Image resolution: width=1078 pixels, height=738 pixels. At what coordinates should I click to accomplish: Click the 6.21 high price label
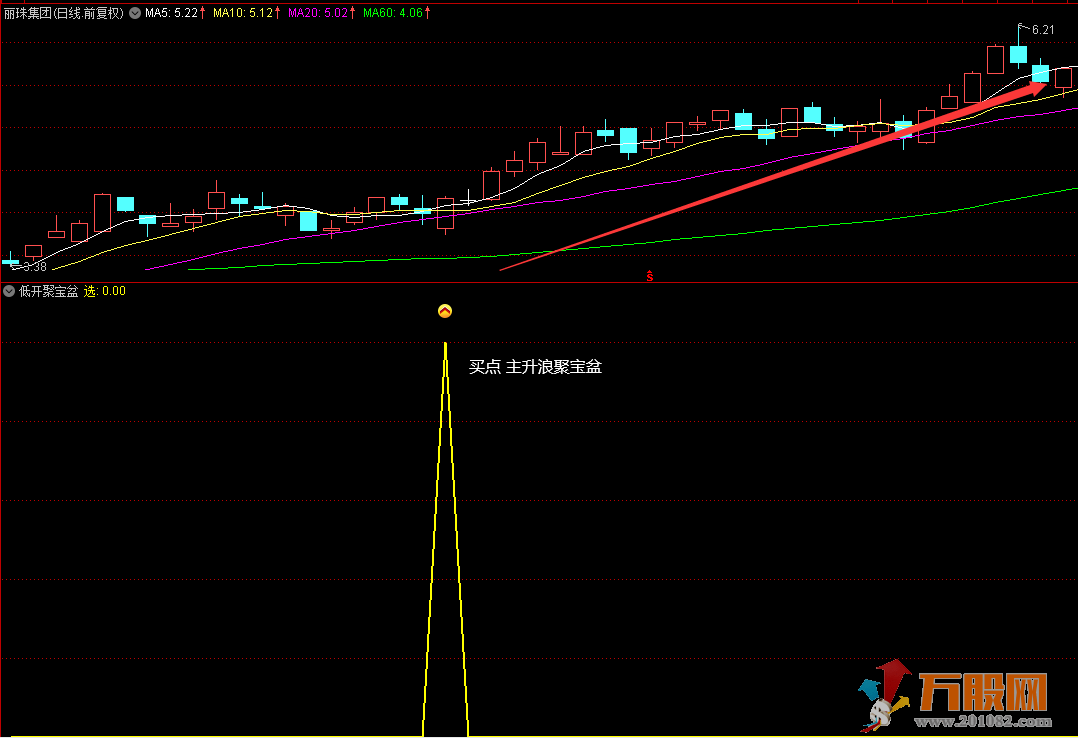[1043, 30]
